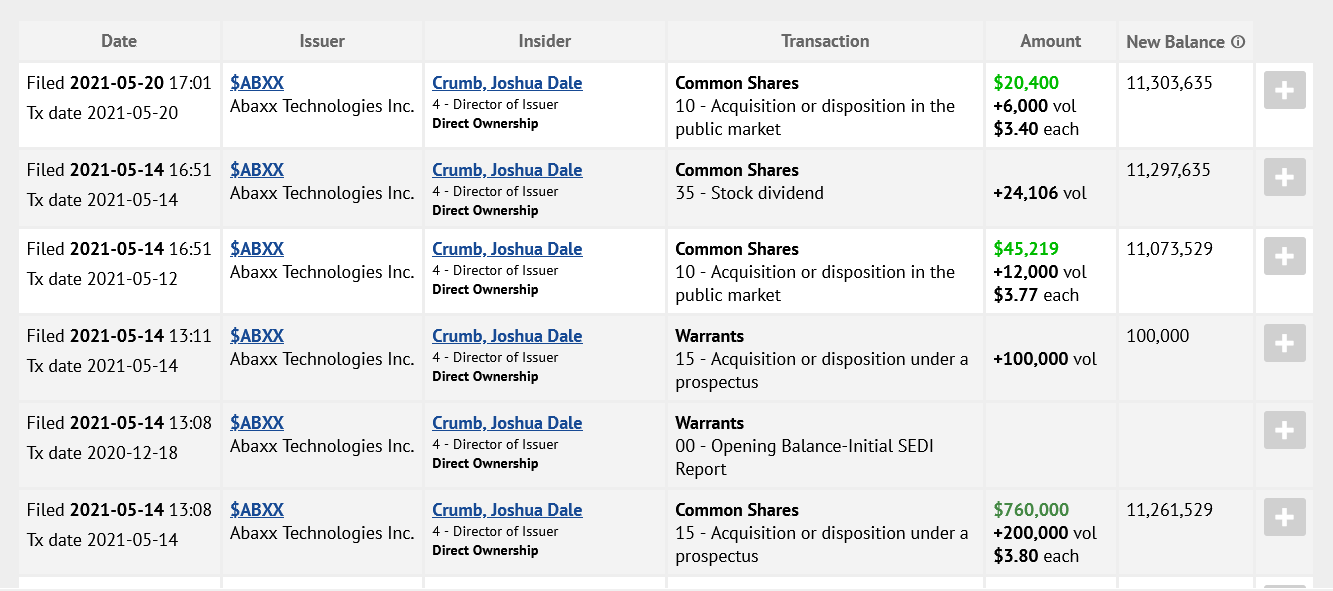
Task: Click the green $20,400 amount value
Action: [1026, 83]
